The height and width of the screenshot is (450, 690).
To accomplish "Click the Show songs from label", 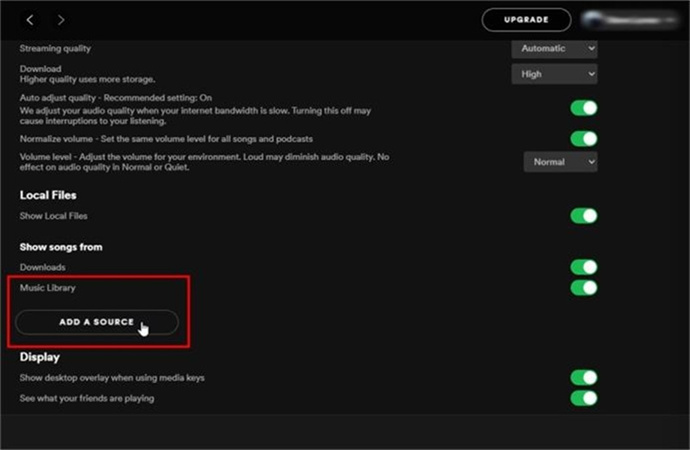I will pyautogui.click(x=61, y=247).
